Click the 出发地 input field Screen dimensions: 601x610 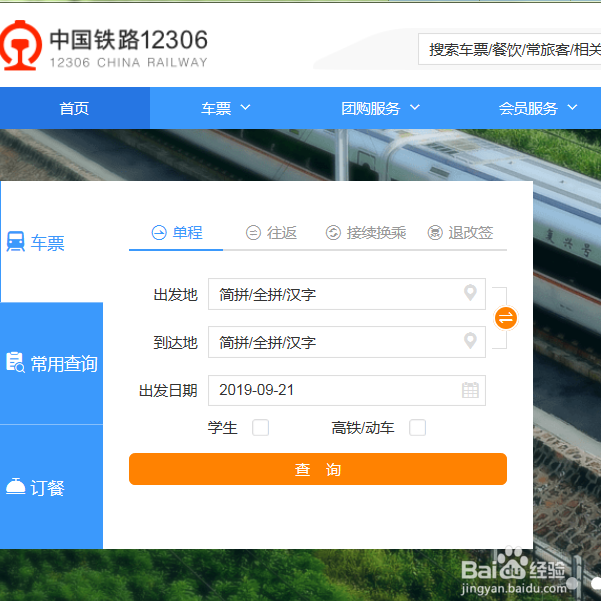tap(347, 294)
